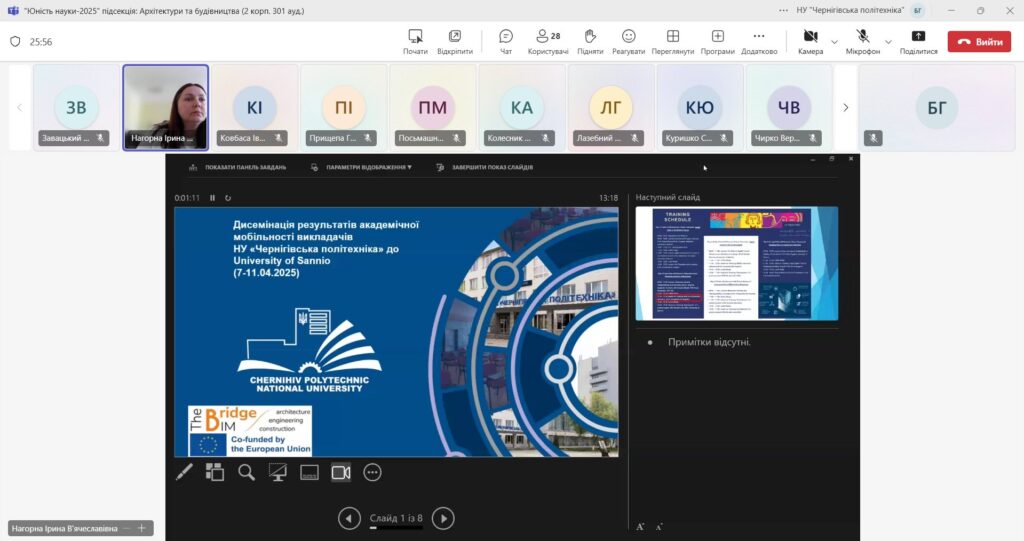Go to next participants page arrow
Viewport: 1024px width, 541px height.
click(846, 107)
